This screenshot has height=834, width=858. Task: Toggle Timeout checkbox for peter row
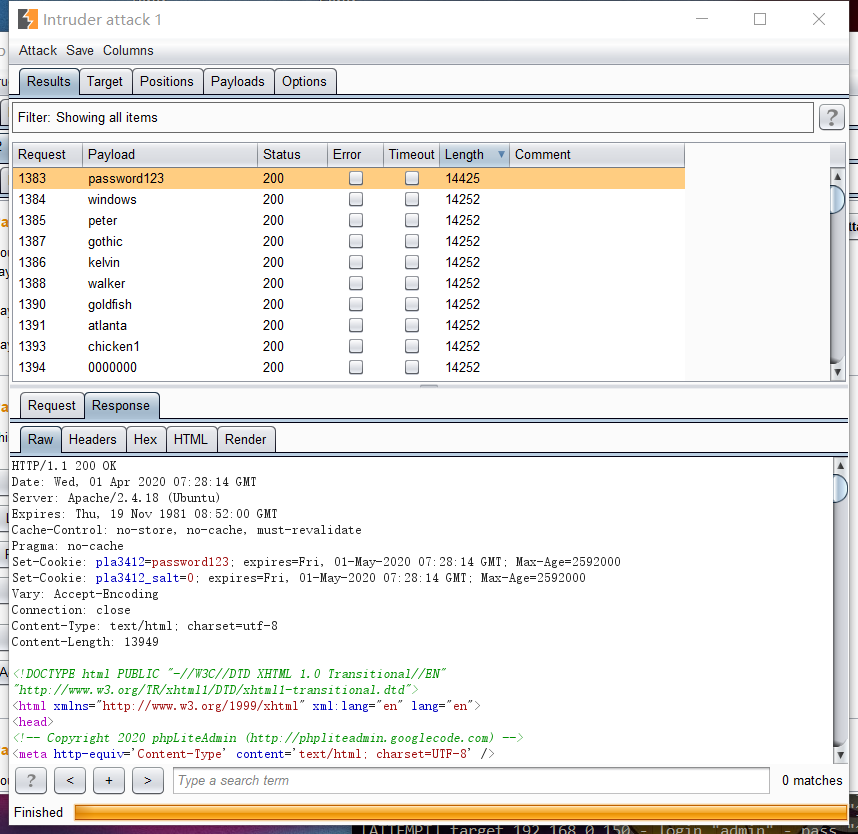pyautogui.click(x=411, y=220)
